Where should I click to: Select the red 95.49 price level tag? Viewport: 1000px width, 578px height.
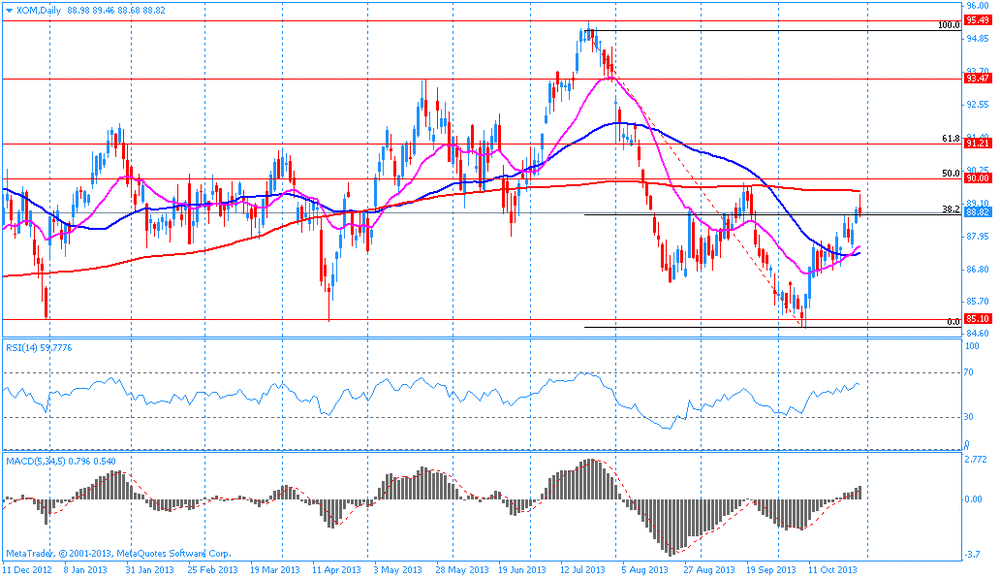(978, 20)
